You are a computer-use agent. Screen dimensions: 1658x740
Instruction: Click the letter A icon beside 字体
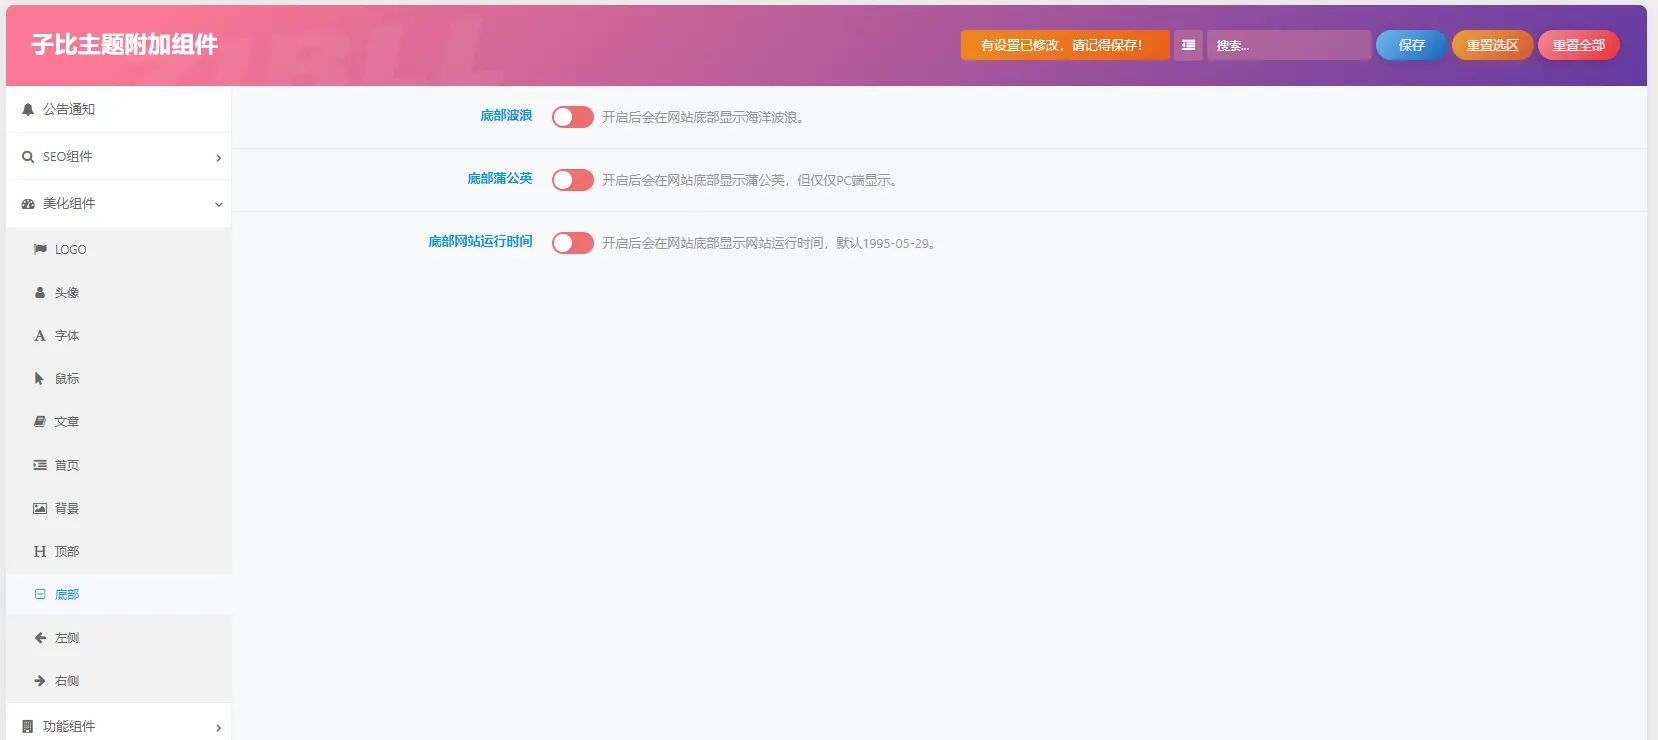point(40,336)
